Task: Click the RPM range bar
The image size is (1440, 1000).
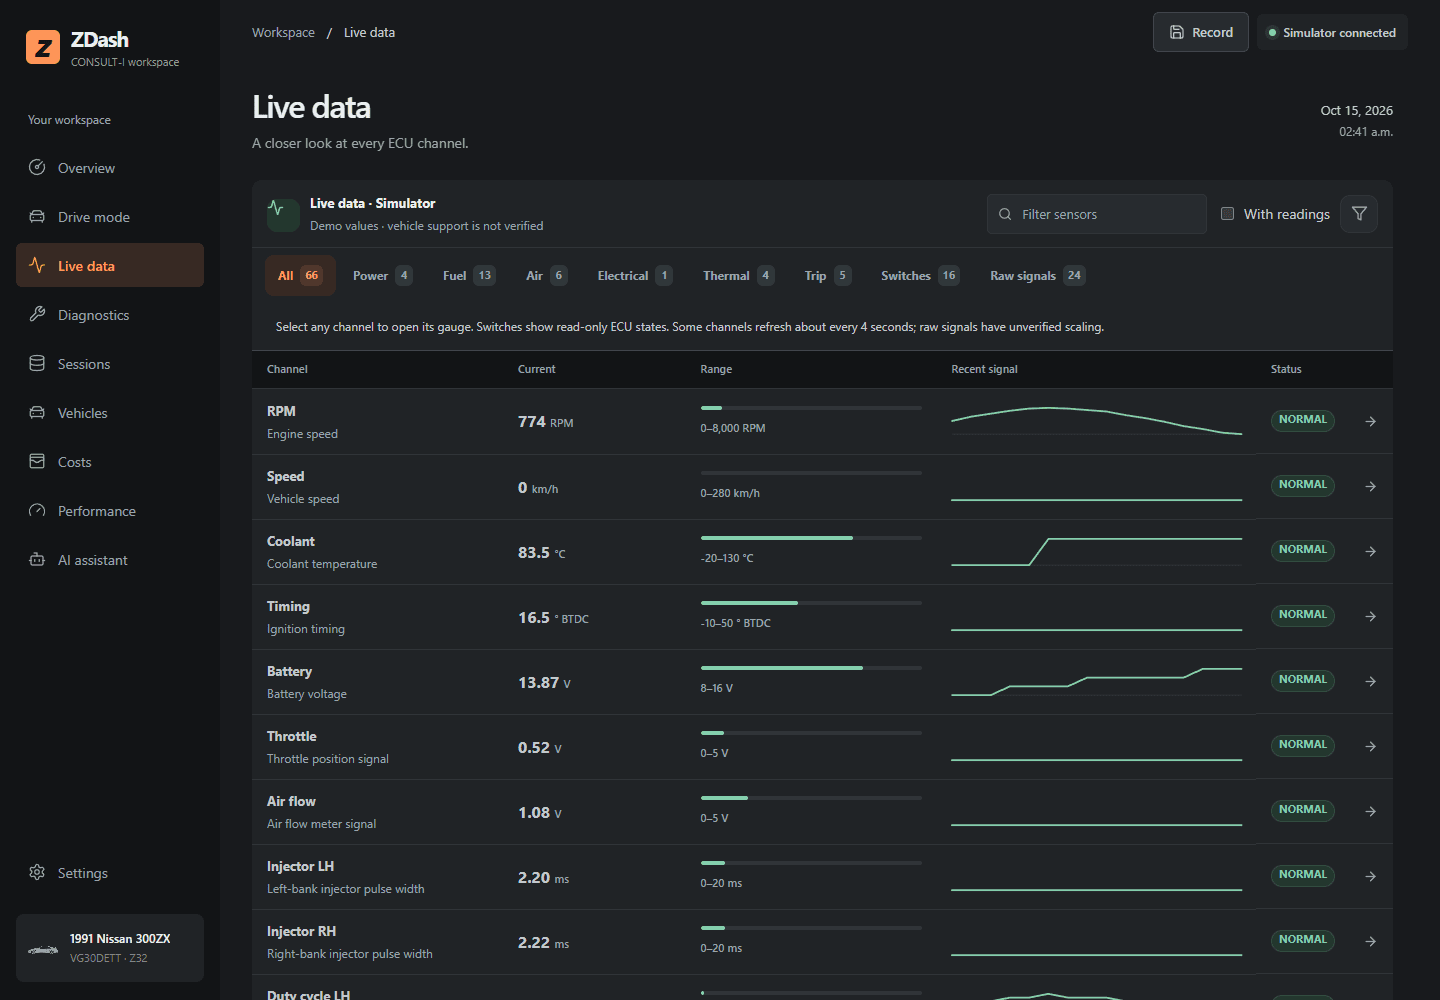Action: (811, 408)
